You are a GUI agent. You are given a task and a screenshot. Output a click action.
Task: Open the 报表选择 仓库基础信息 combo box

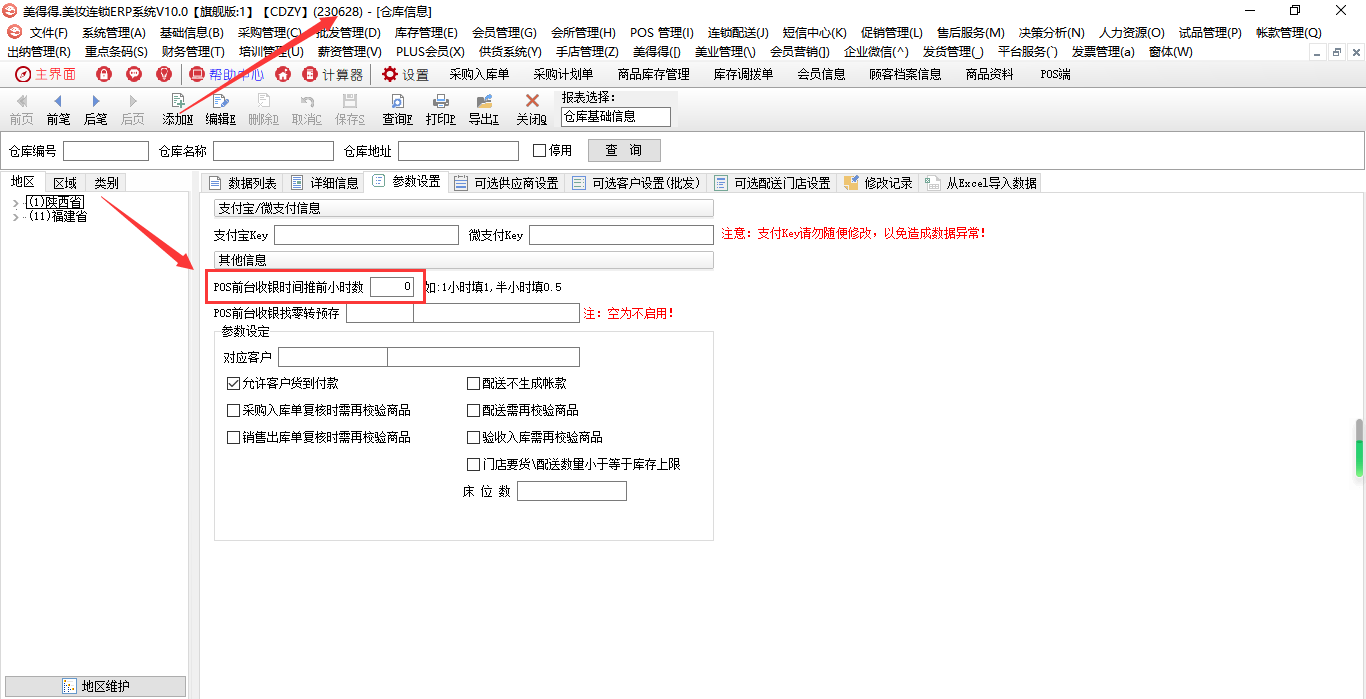(x=615, y=117)
